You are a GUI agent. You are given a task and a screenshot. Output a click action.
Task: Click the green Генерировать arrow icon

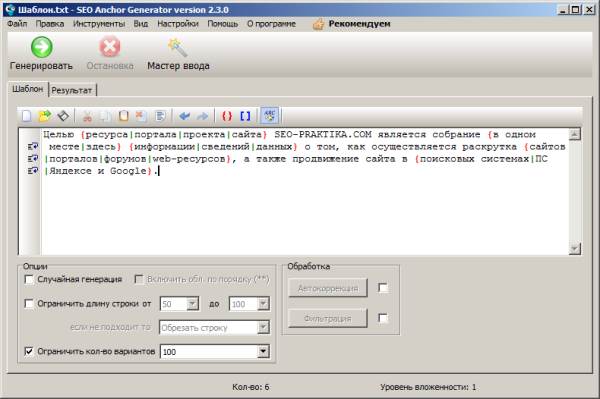pos(42,47)
